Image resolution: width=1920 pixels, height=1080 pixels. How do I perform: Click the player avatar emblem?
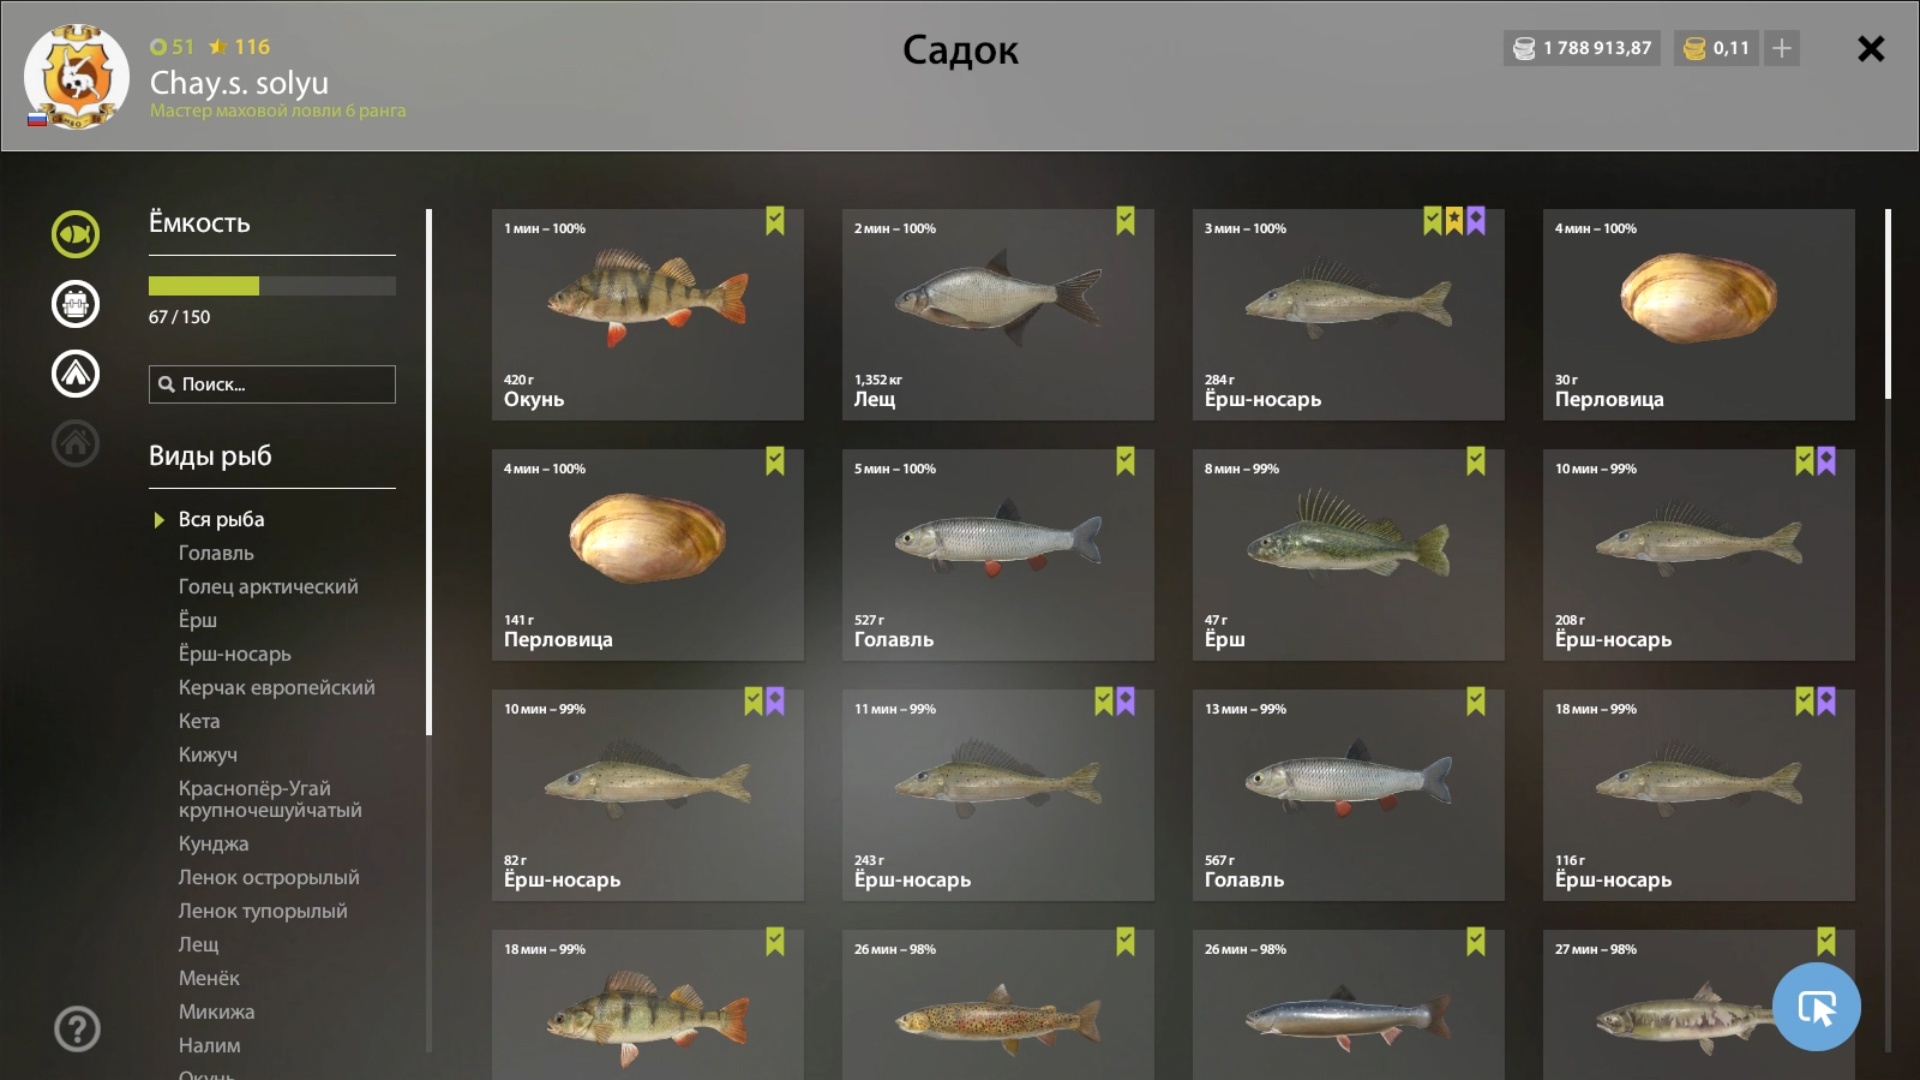point(77,77)
